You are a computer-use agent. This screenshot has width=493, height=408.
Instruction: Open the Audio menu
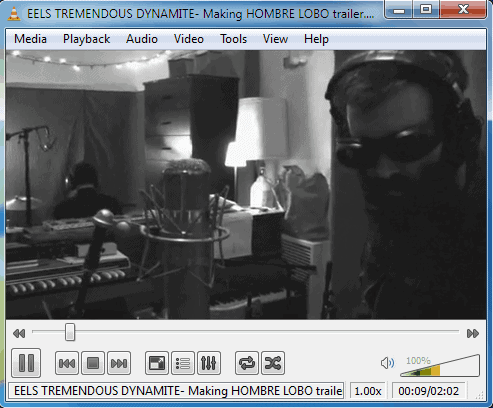142,39
